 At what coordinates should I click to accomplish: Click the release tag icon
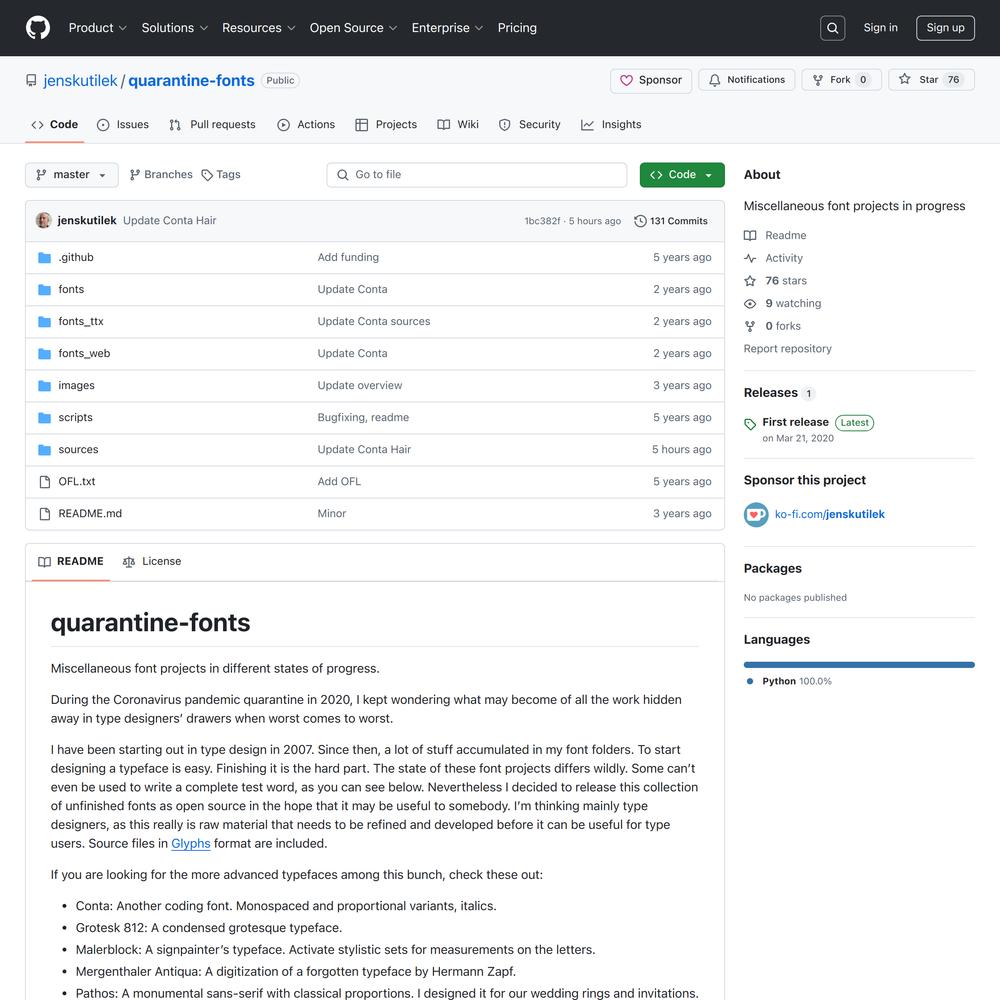point(750,424)
